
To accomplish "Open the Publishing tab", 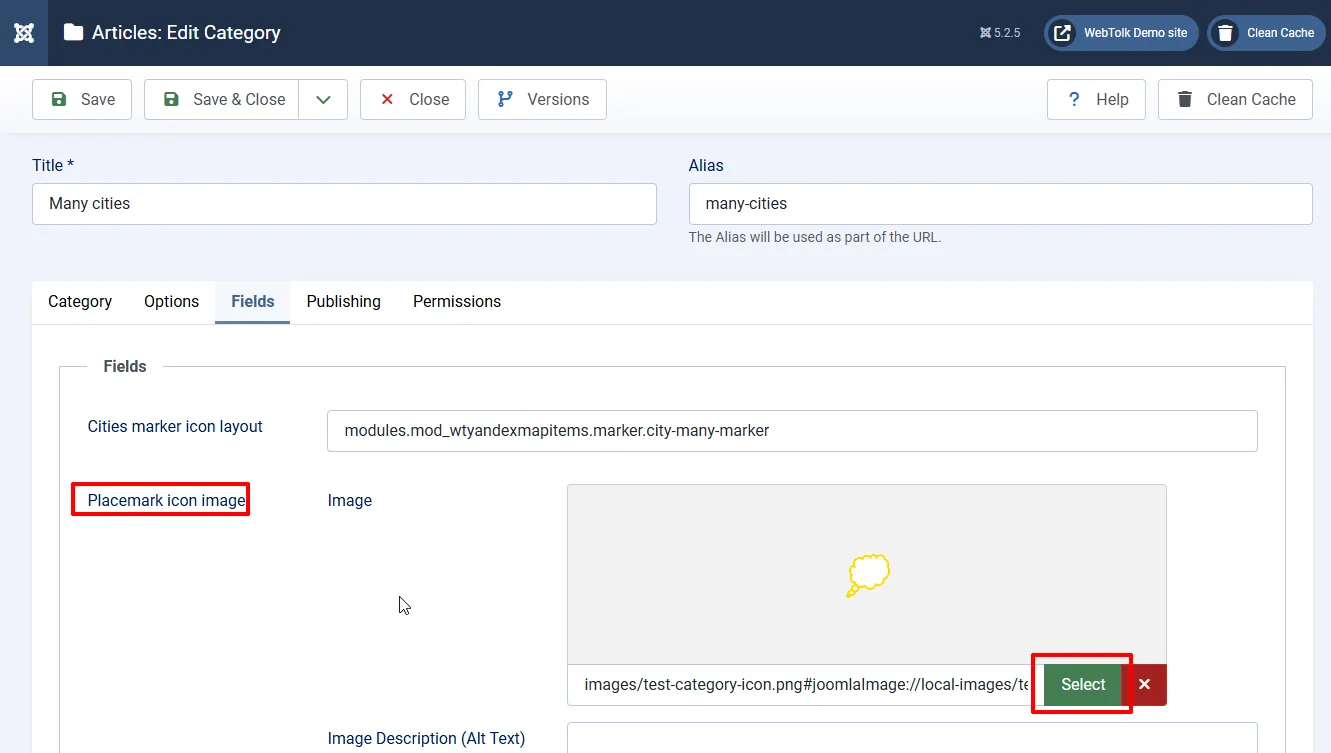I will [x=343, y=301].
